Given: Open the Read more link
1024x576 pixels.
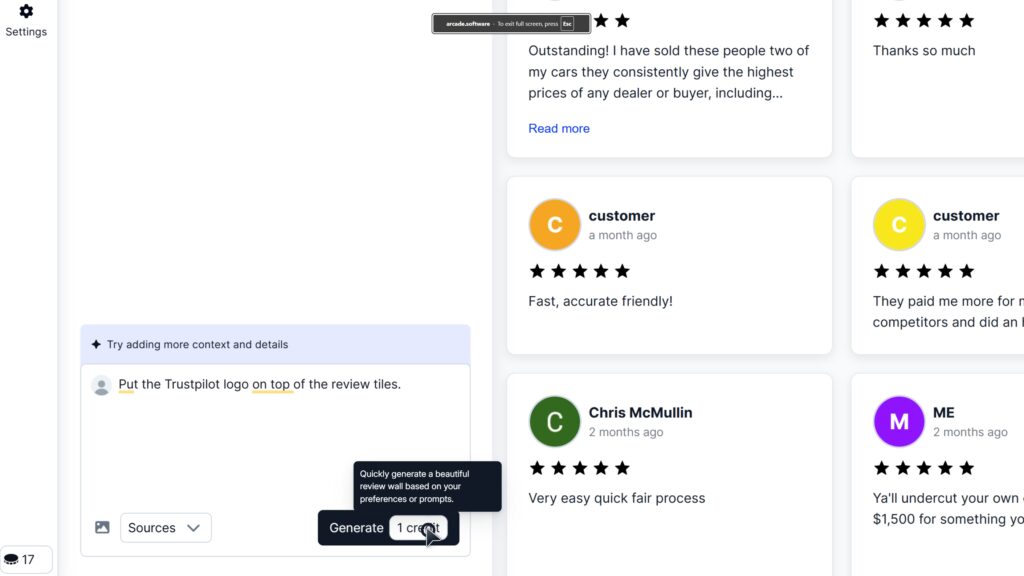Looking at the screenshot, I should coord(558,128).
